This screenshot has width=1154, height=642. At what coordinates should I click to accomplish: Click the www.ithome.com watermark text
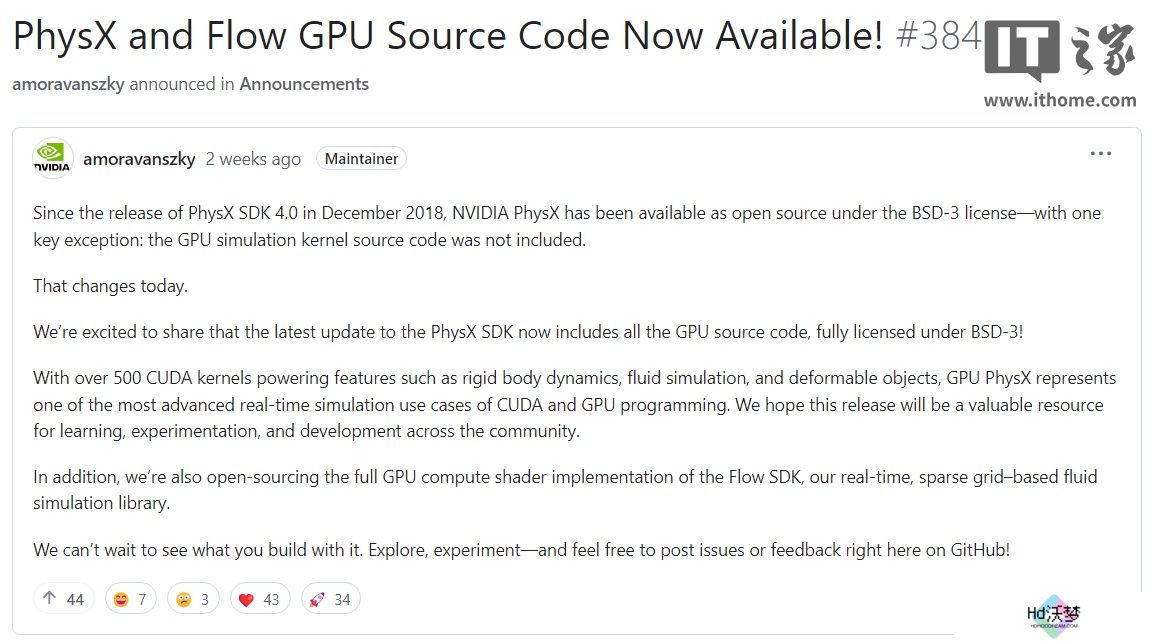[1060, 100]
